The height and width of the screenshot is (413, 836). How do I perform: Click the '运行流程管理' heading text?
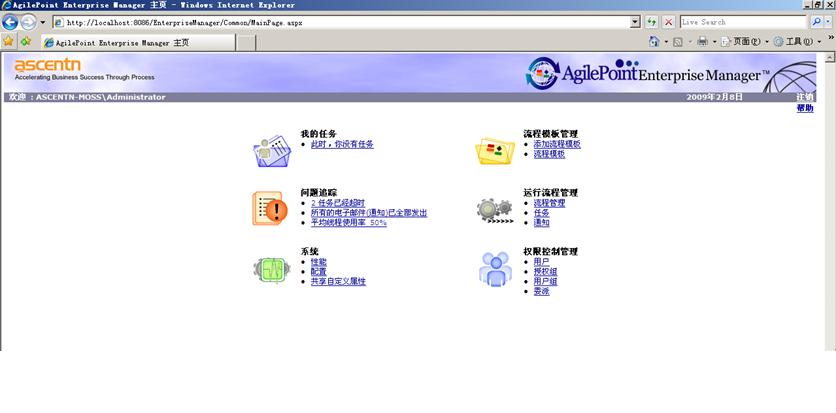click(x=550, y=193)
